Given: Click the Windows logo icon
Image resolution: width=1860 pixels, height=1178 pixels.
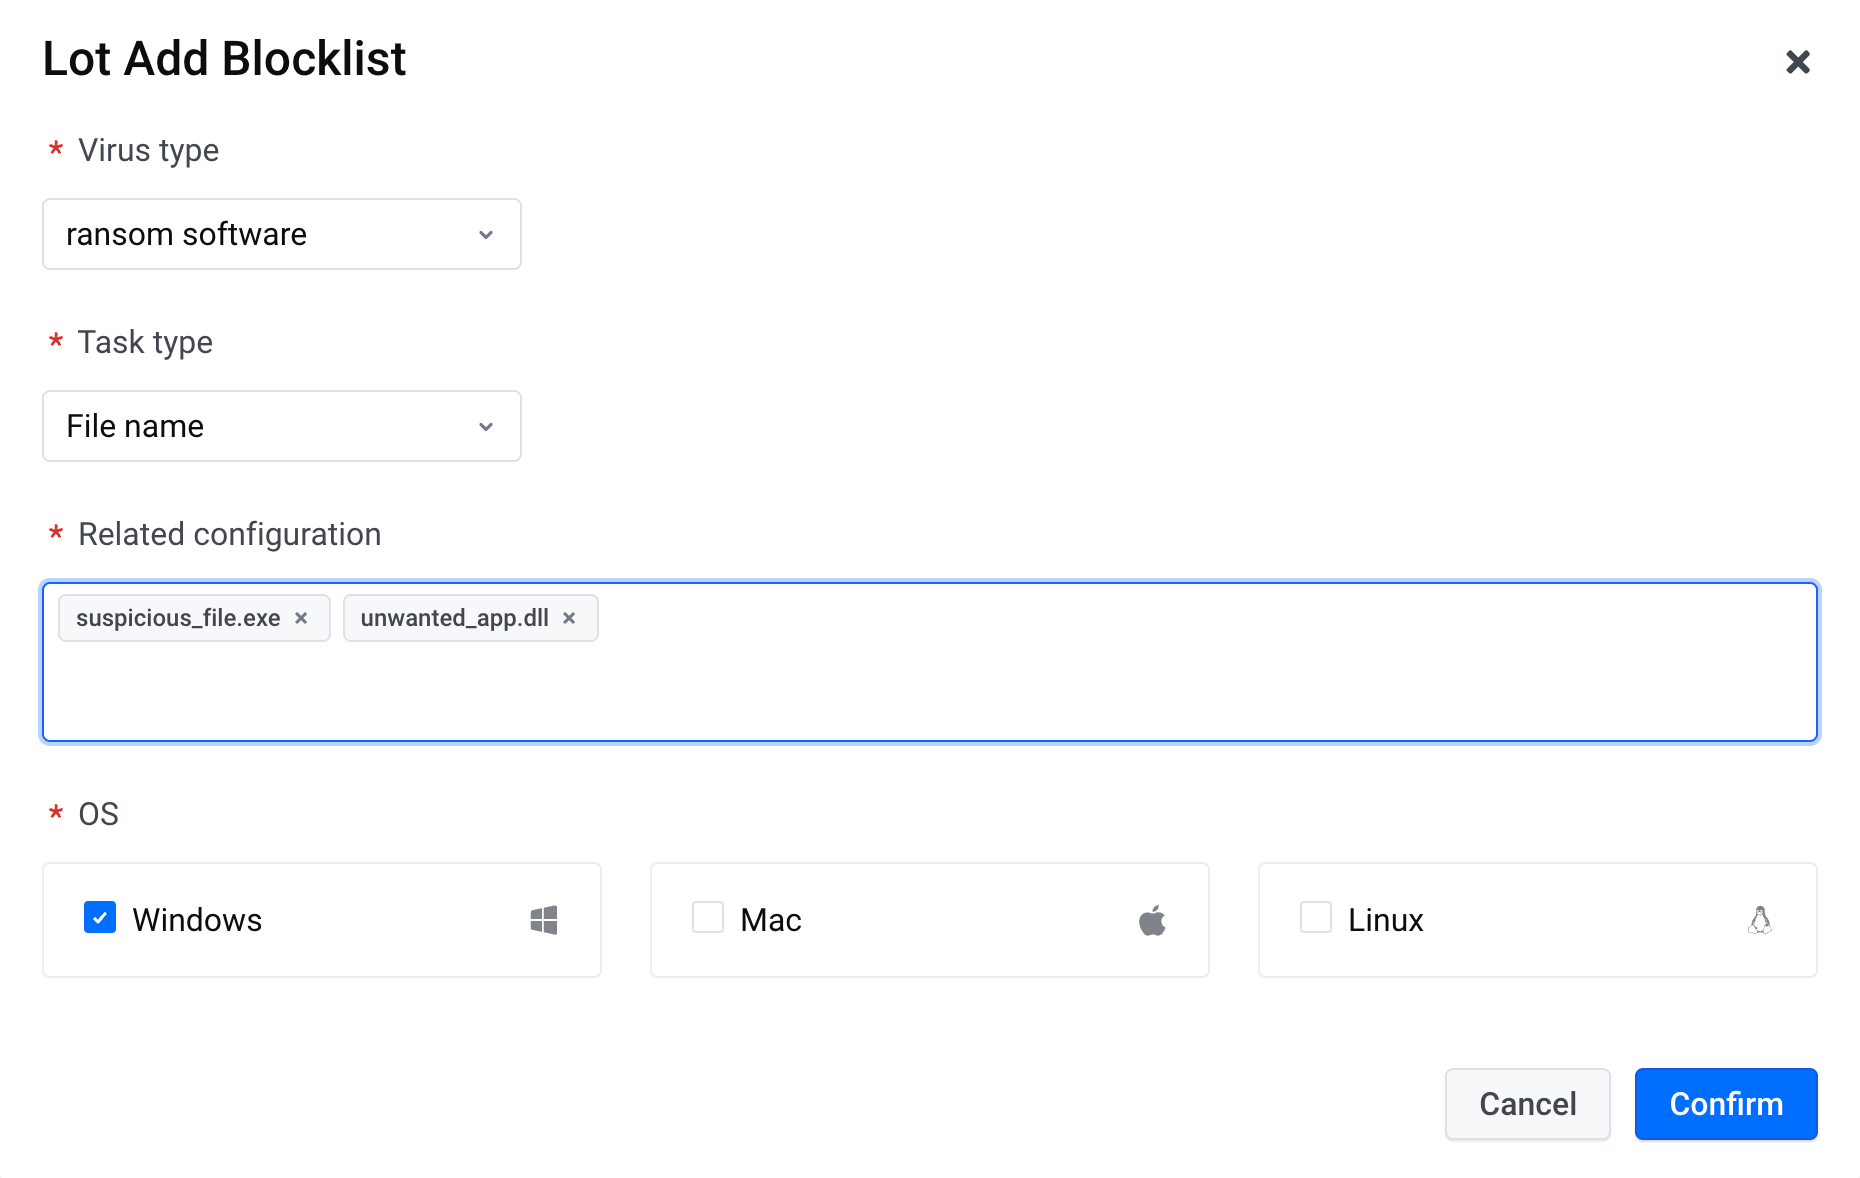Looking at the screenshot, I should (544, 920).
